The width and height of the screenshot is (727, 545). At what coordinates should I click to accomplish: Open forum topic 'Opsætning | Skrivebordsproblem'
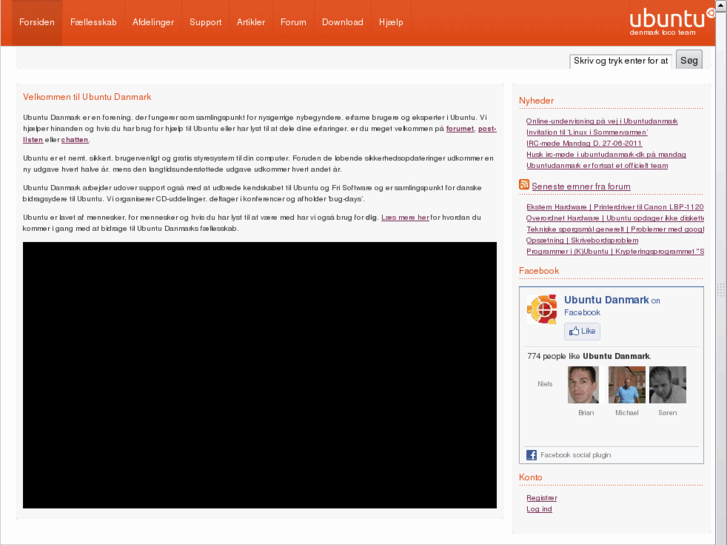582,240
